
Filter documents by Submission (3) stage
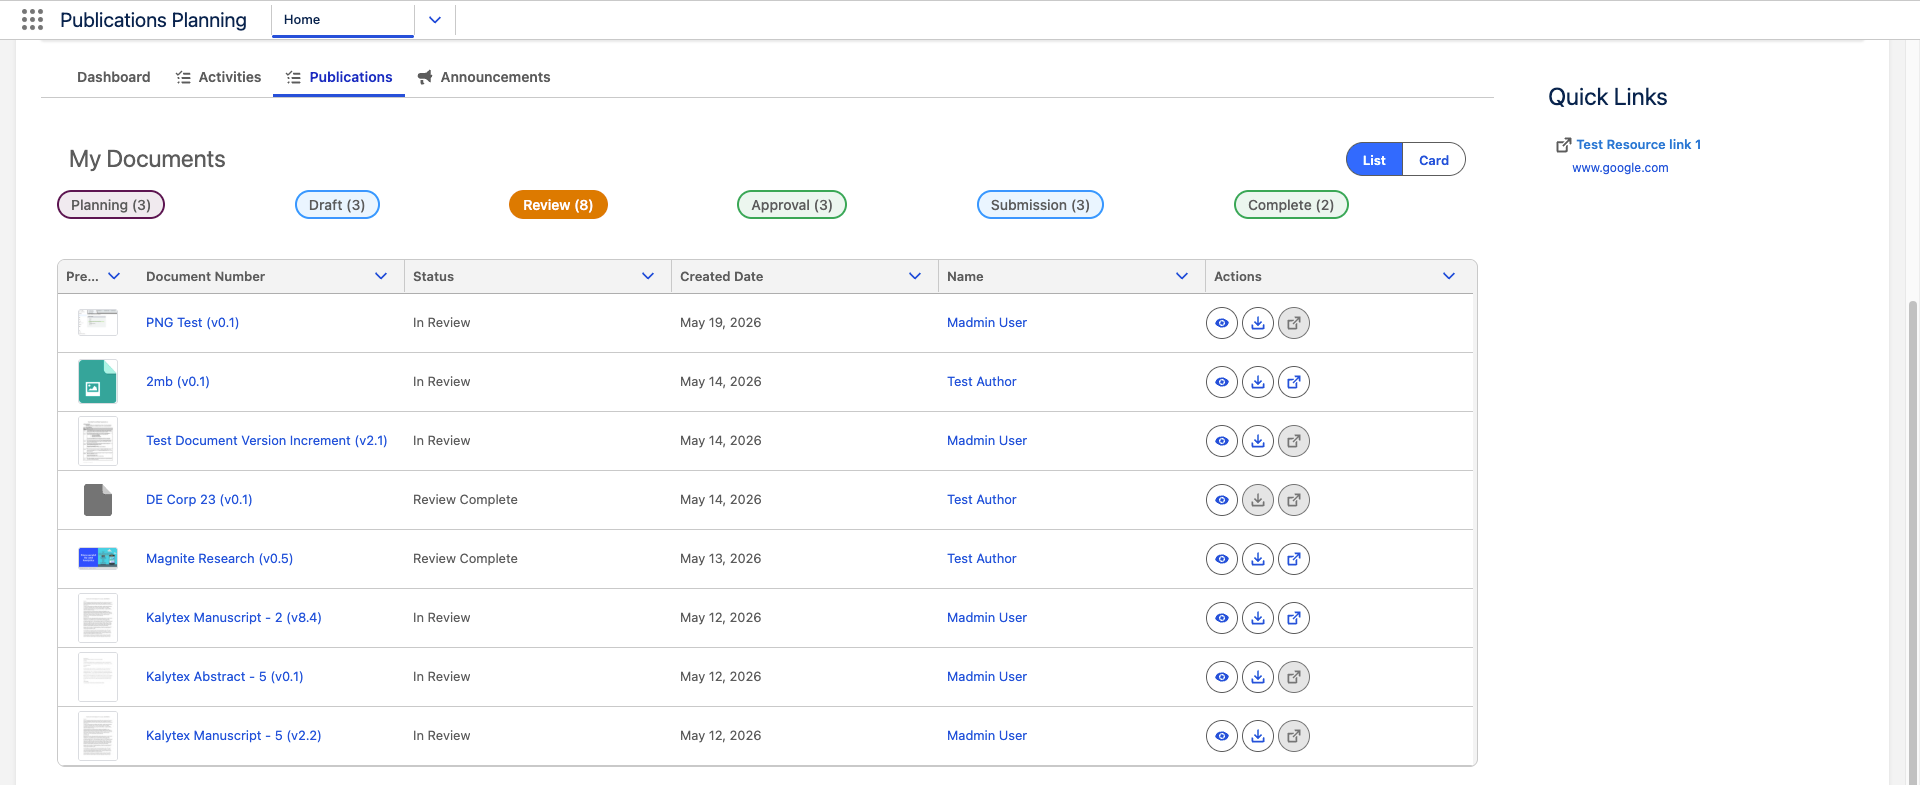coord(1040,205)
